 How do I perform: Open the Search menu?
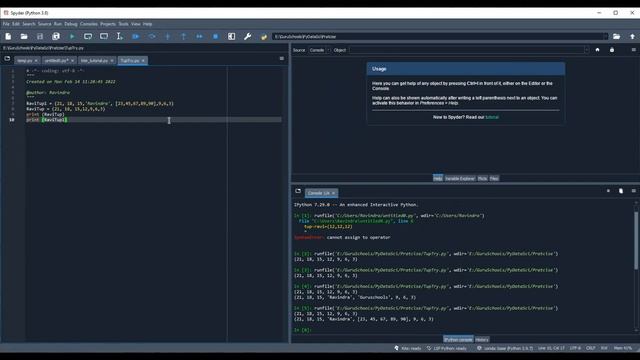tap(29, 24)
